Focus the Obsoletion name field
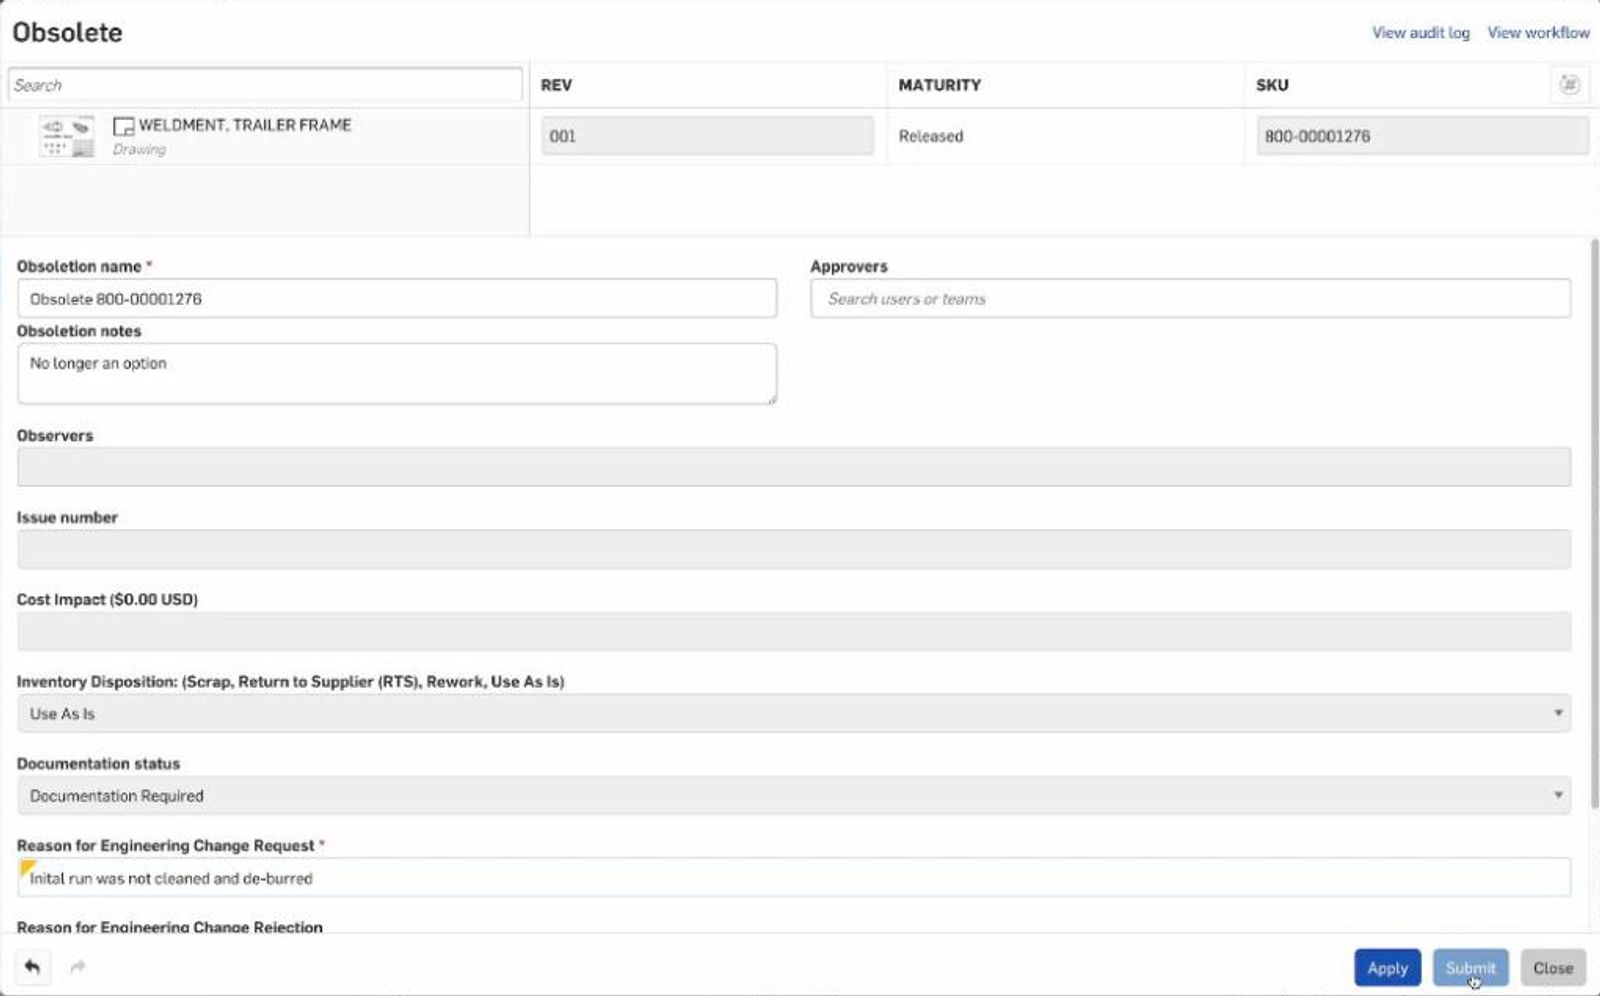Image resolution: width=1600 pixels, height=996 pixels. [396, 299]
